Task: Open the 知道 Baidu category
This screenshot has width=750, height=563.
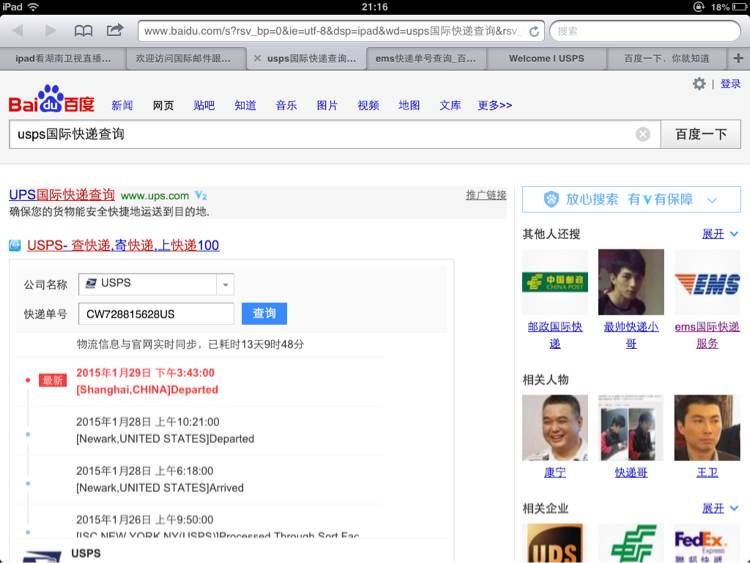Action: (245, 105)
